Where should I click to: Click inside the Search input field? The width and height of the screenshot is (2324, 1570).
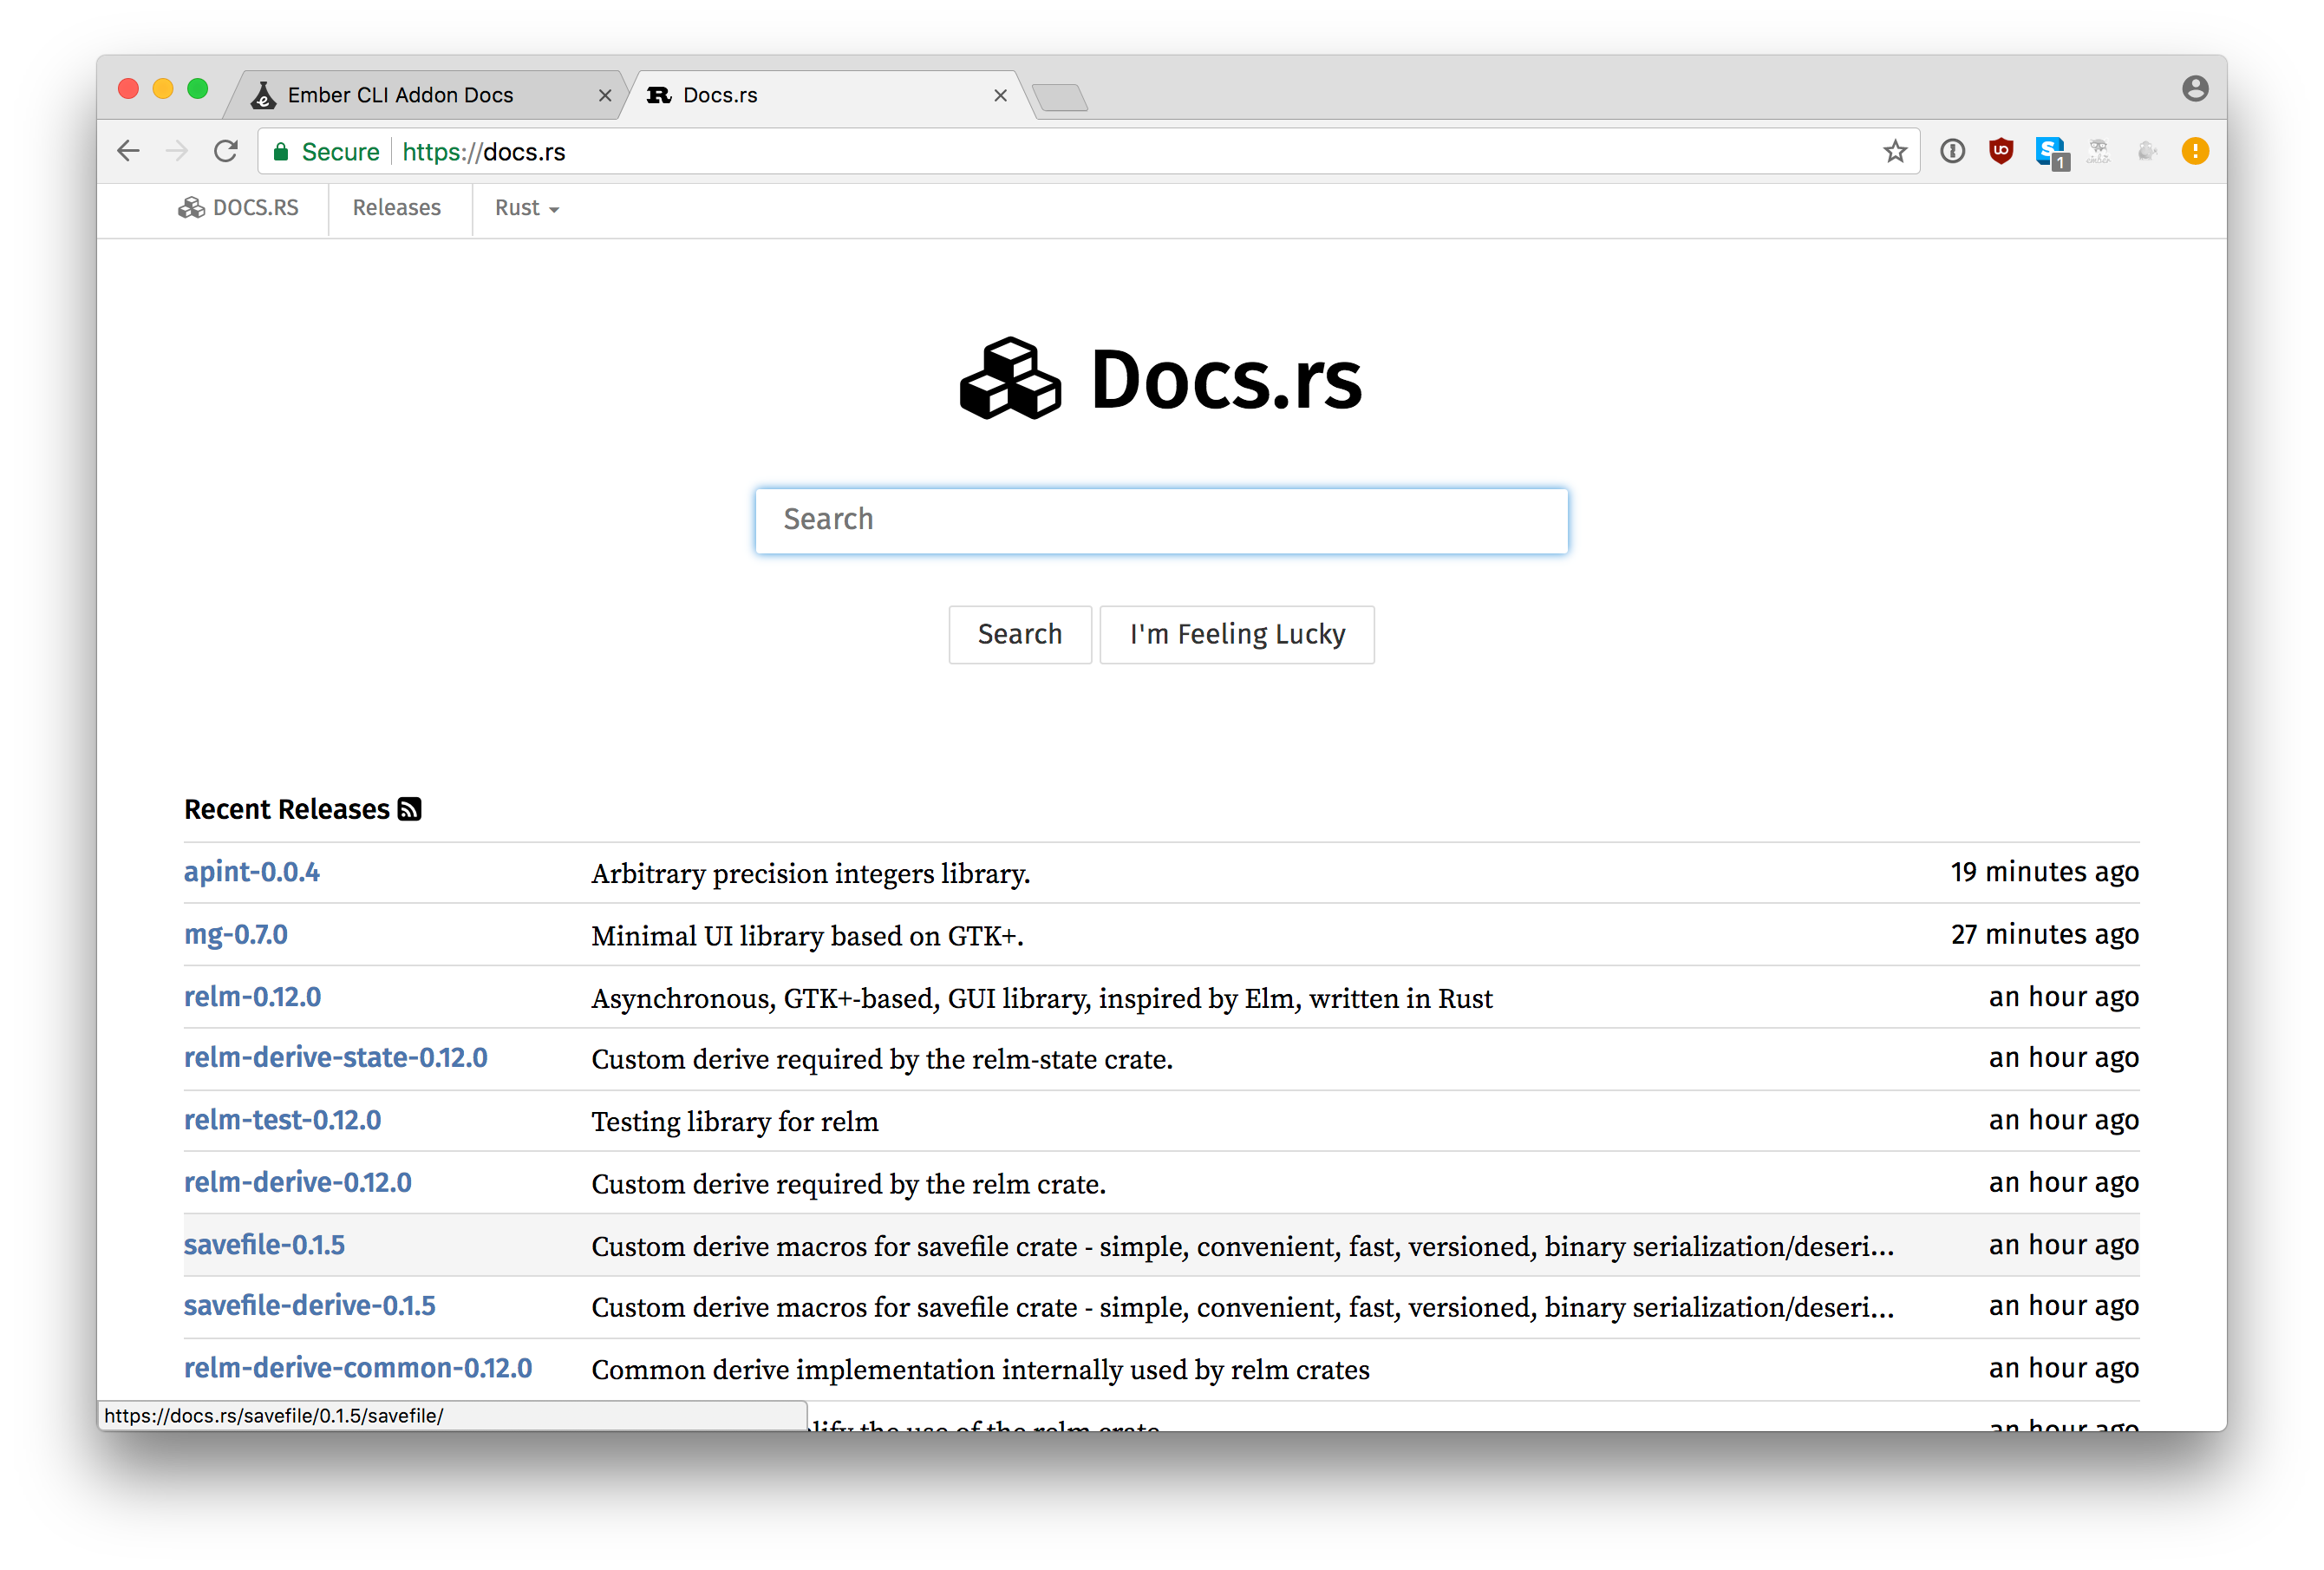1161,520
